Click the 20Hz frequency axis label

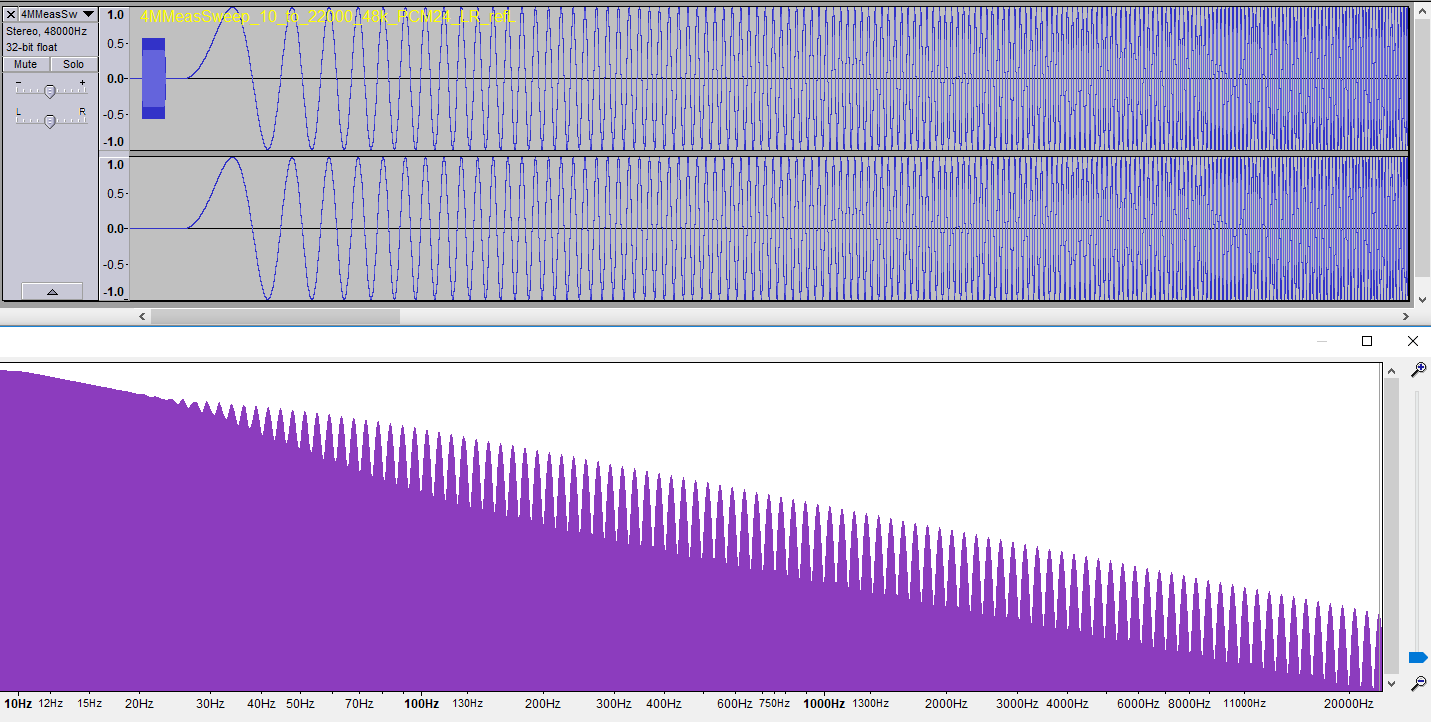[139, 704]
